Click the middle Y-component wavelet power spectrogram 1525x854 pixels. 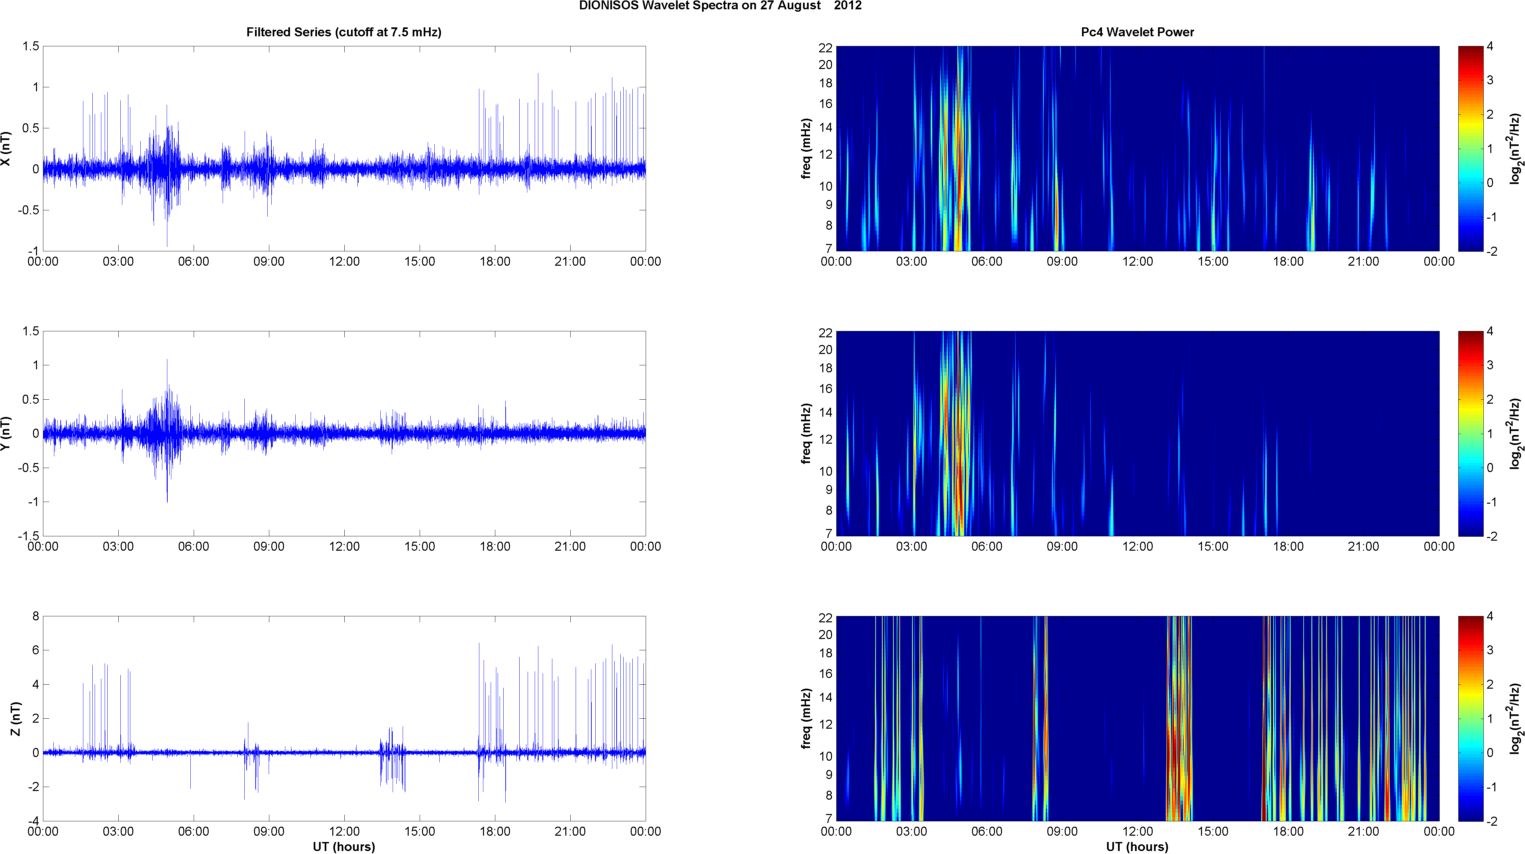point(1137,433)
